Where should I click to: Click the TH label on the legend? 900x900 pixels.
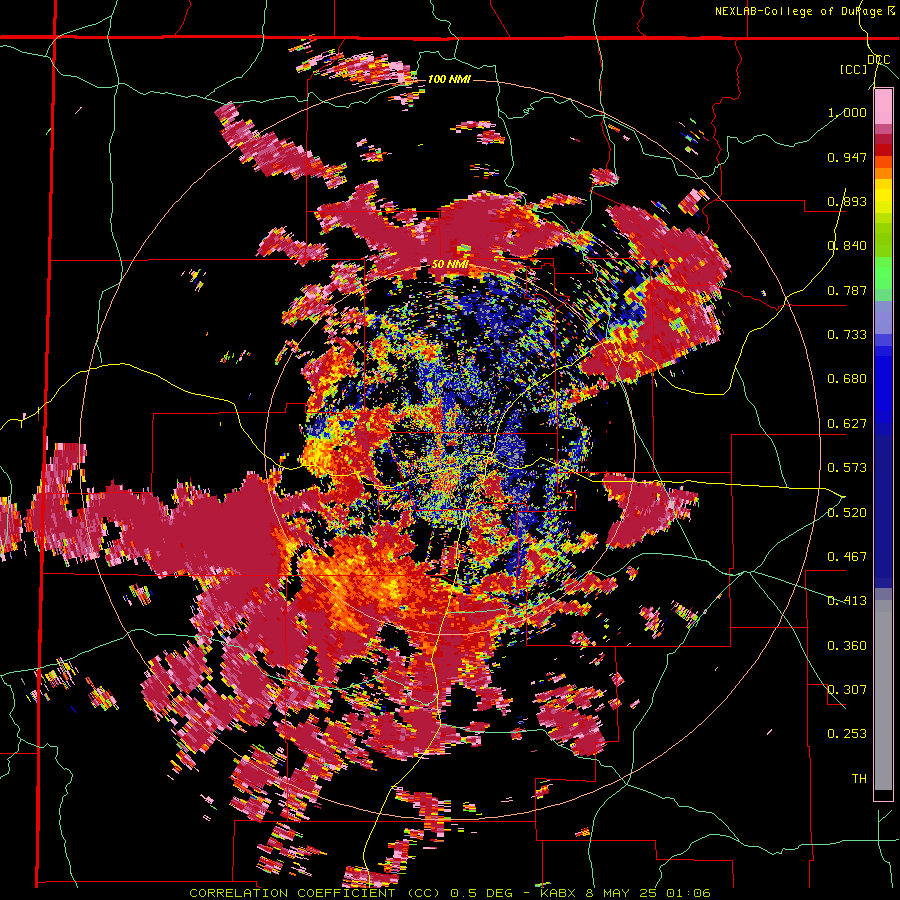pos(859,779)
